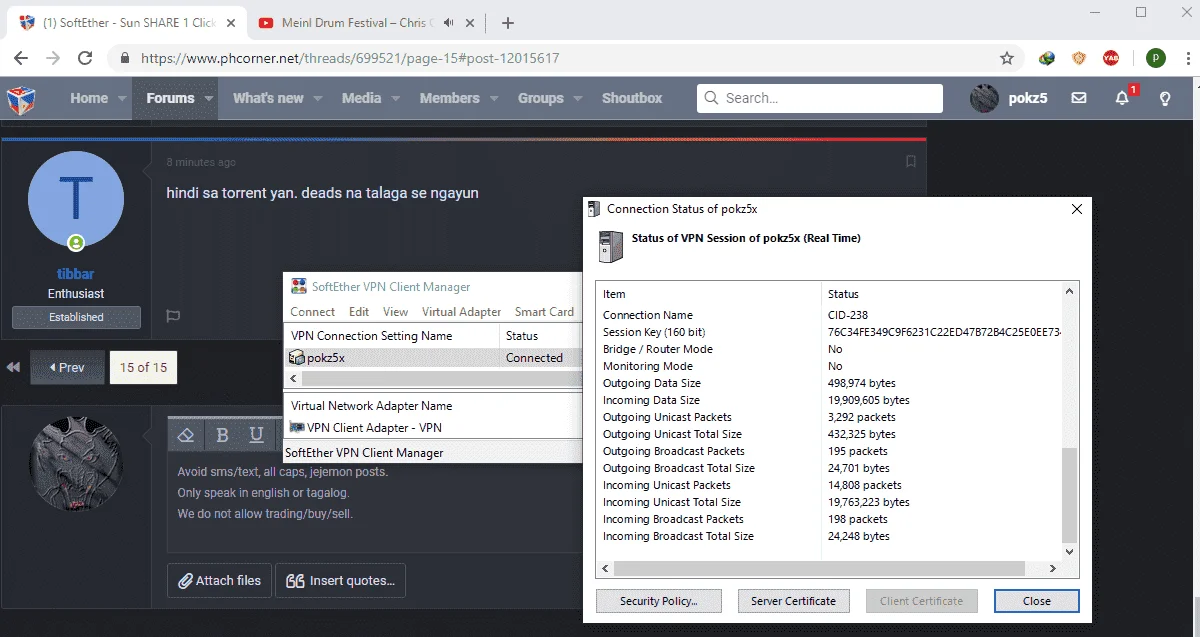Click the SoftEther VPN Client Manager title icon

tap(299, 286)
